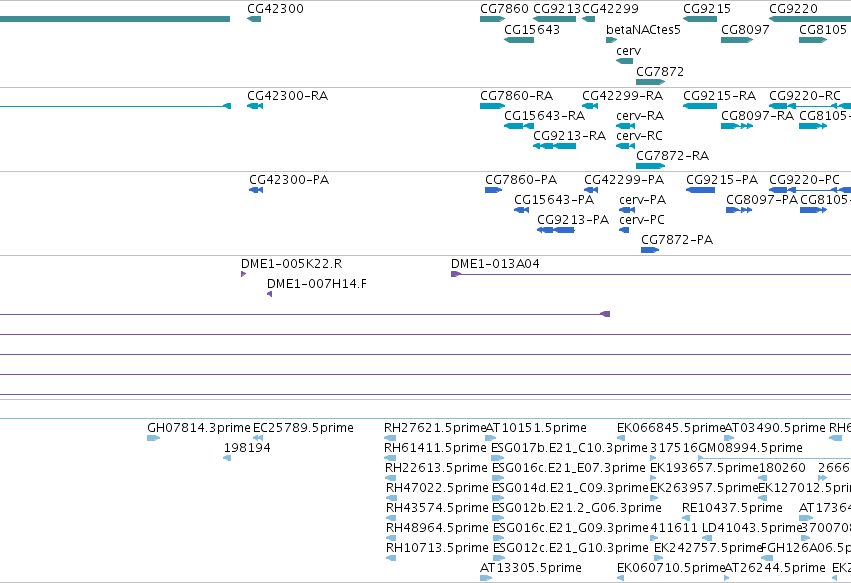Click the GM08994.5prime EST
This screenshot has height=583, width=851.
[774, 458]
